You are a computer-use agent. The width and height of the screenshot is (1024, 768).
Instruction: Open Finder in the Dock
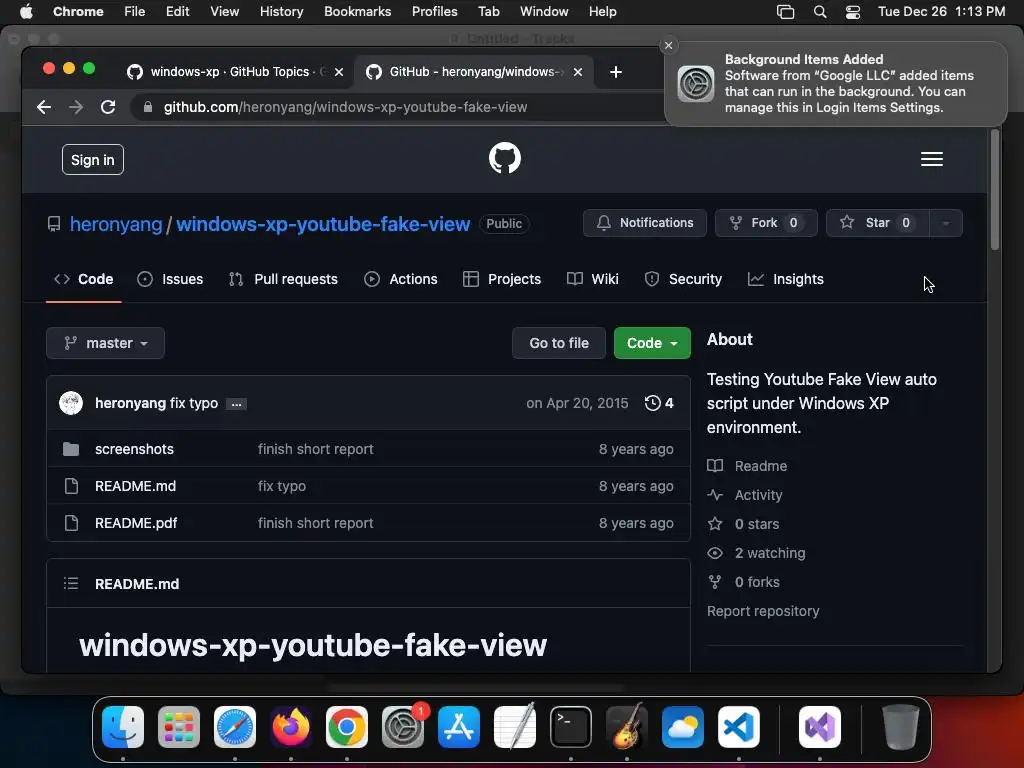pos(123,727)
